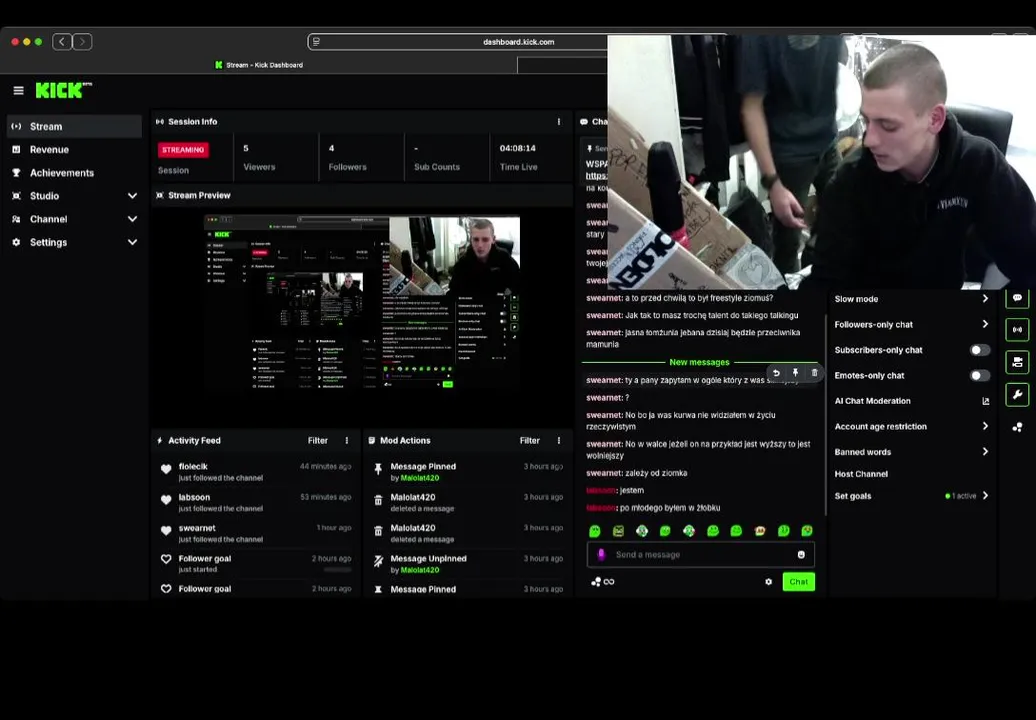
Task: Open the Activity Feed Filter dropdown
Action: [318, 441]
